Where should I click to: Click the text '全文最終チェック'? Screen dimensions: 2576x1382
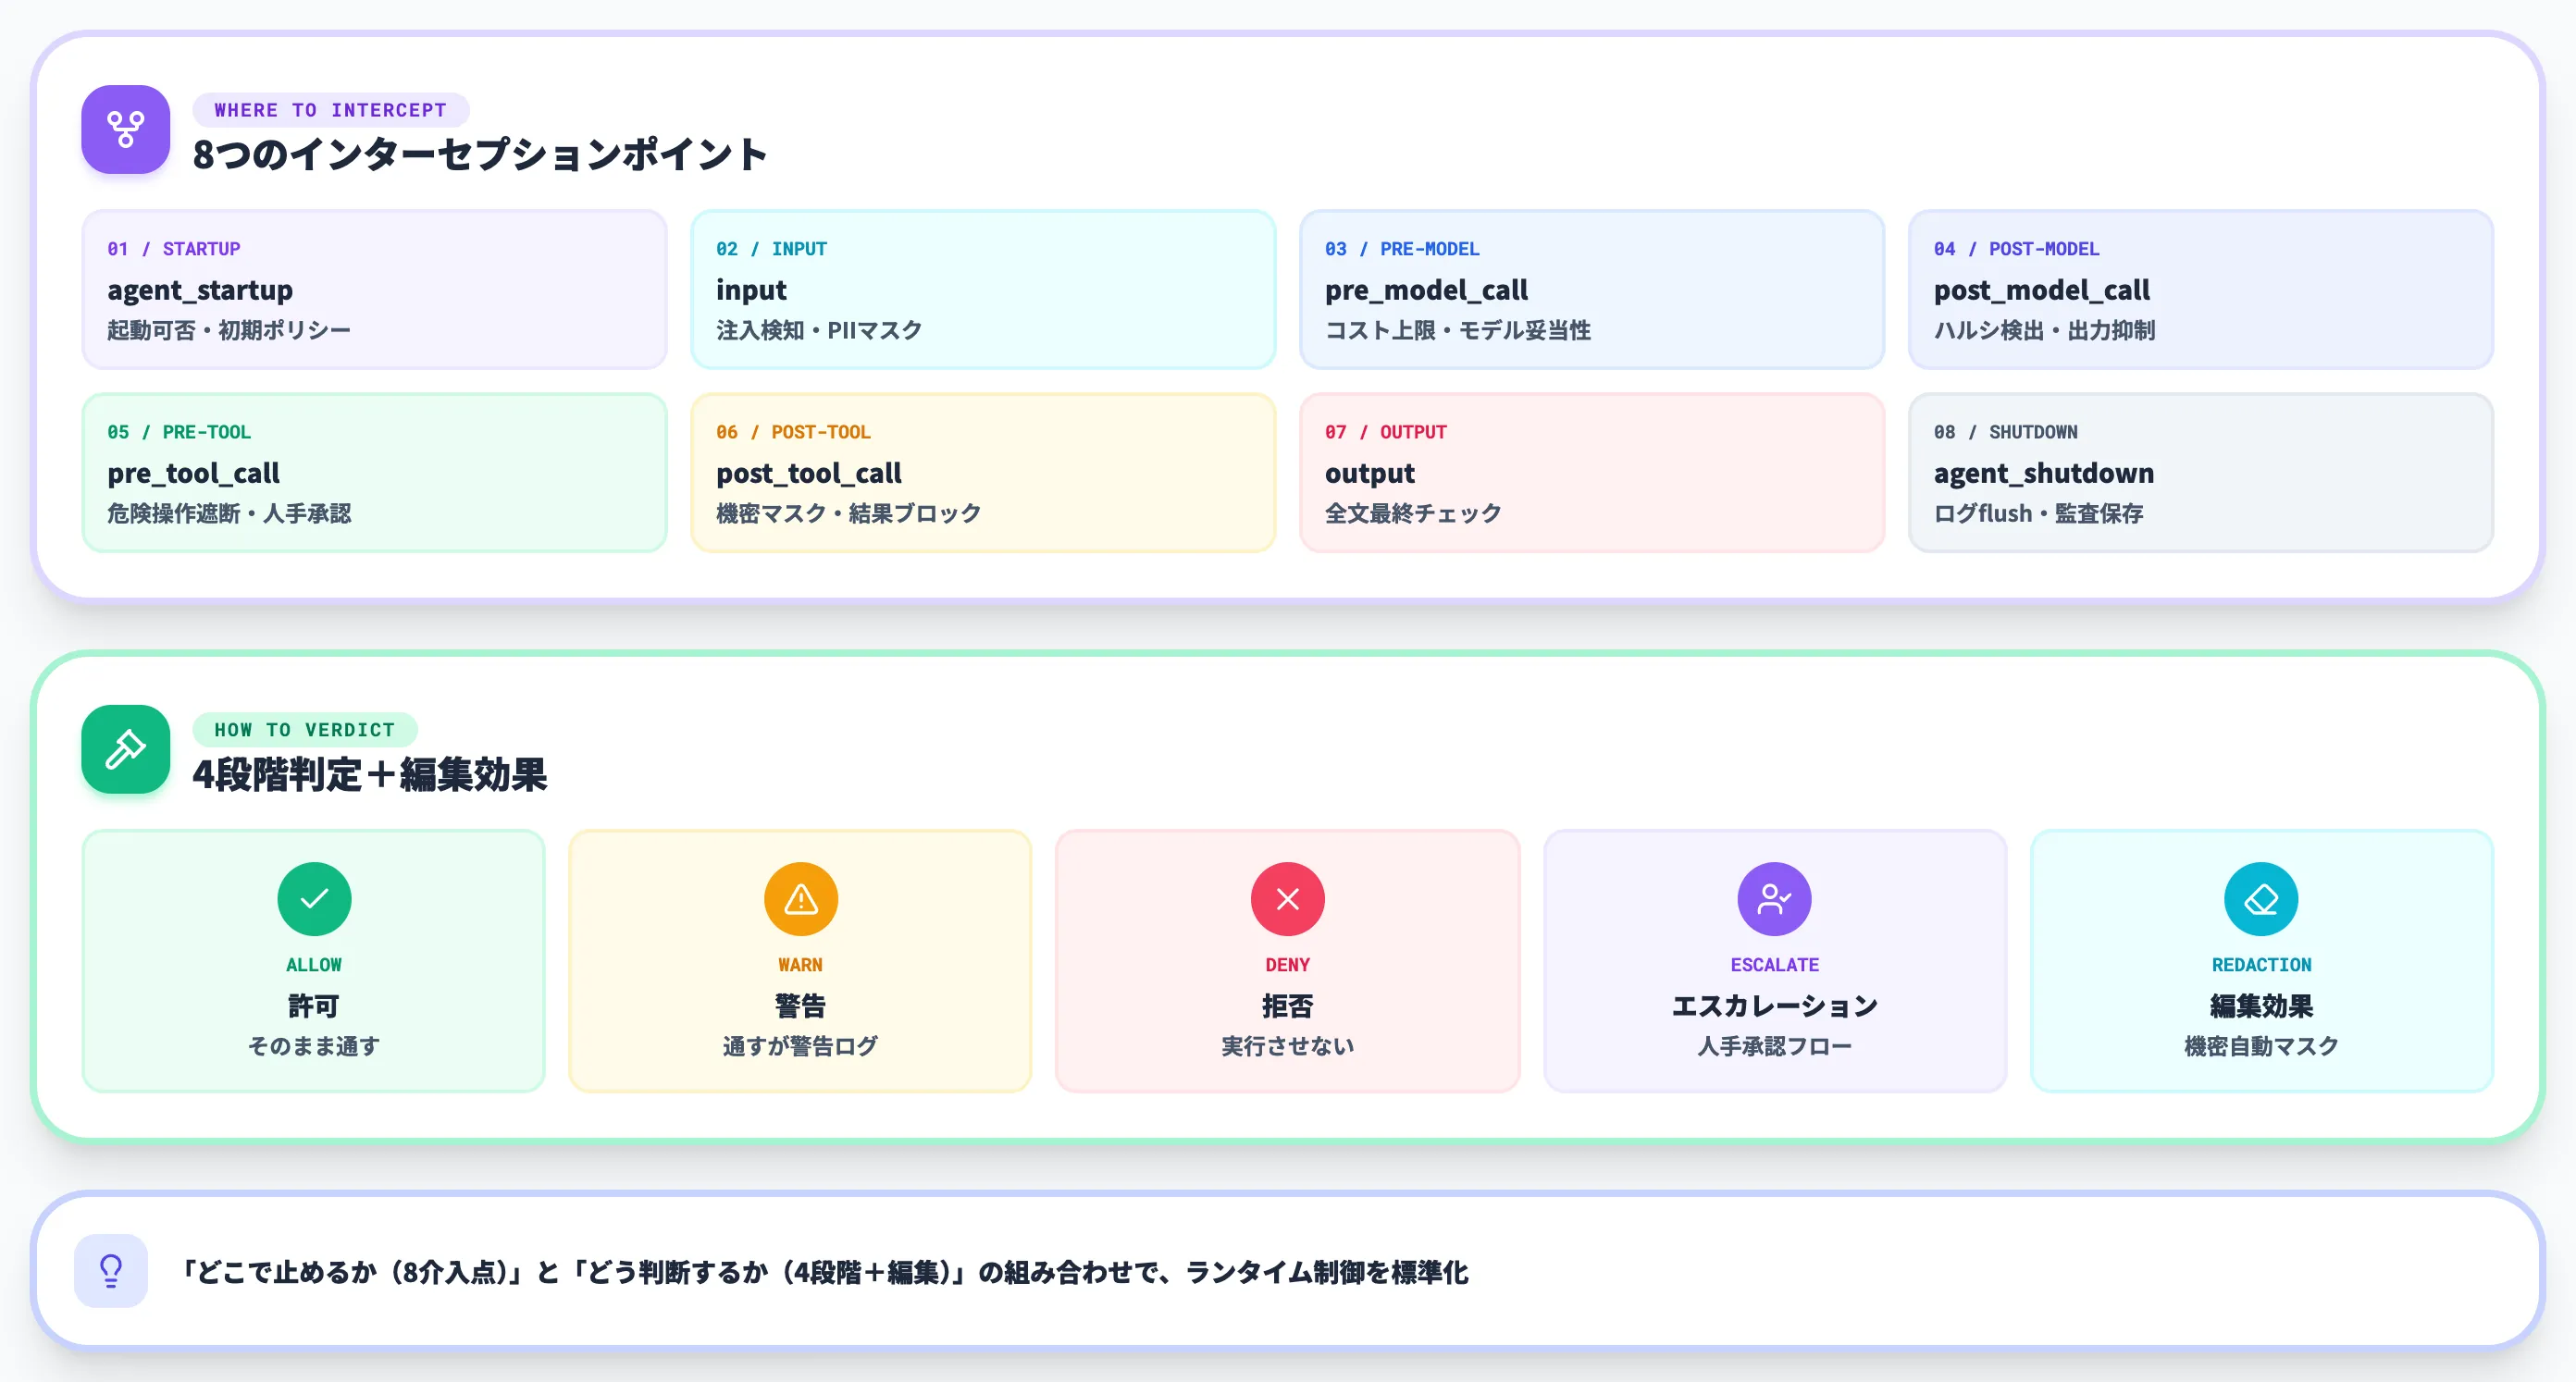point(1413,513)
